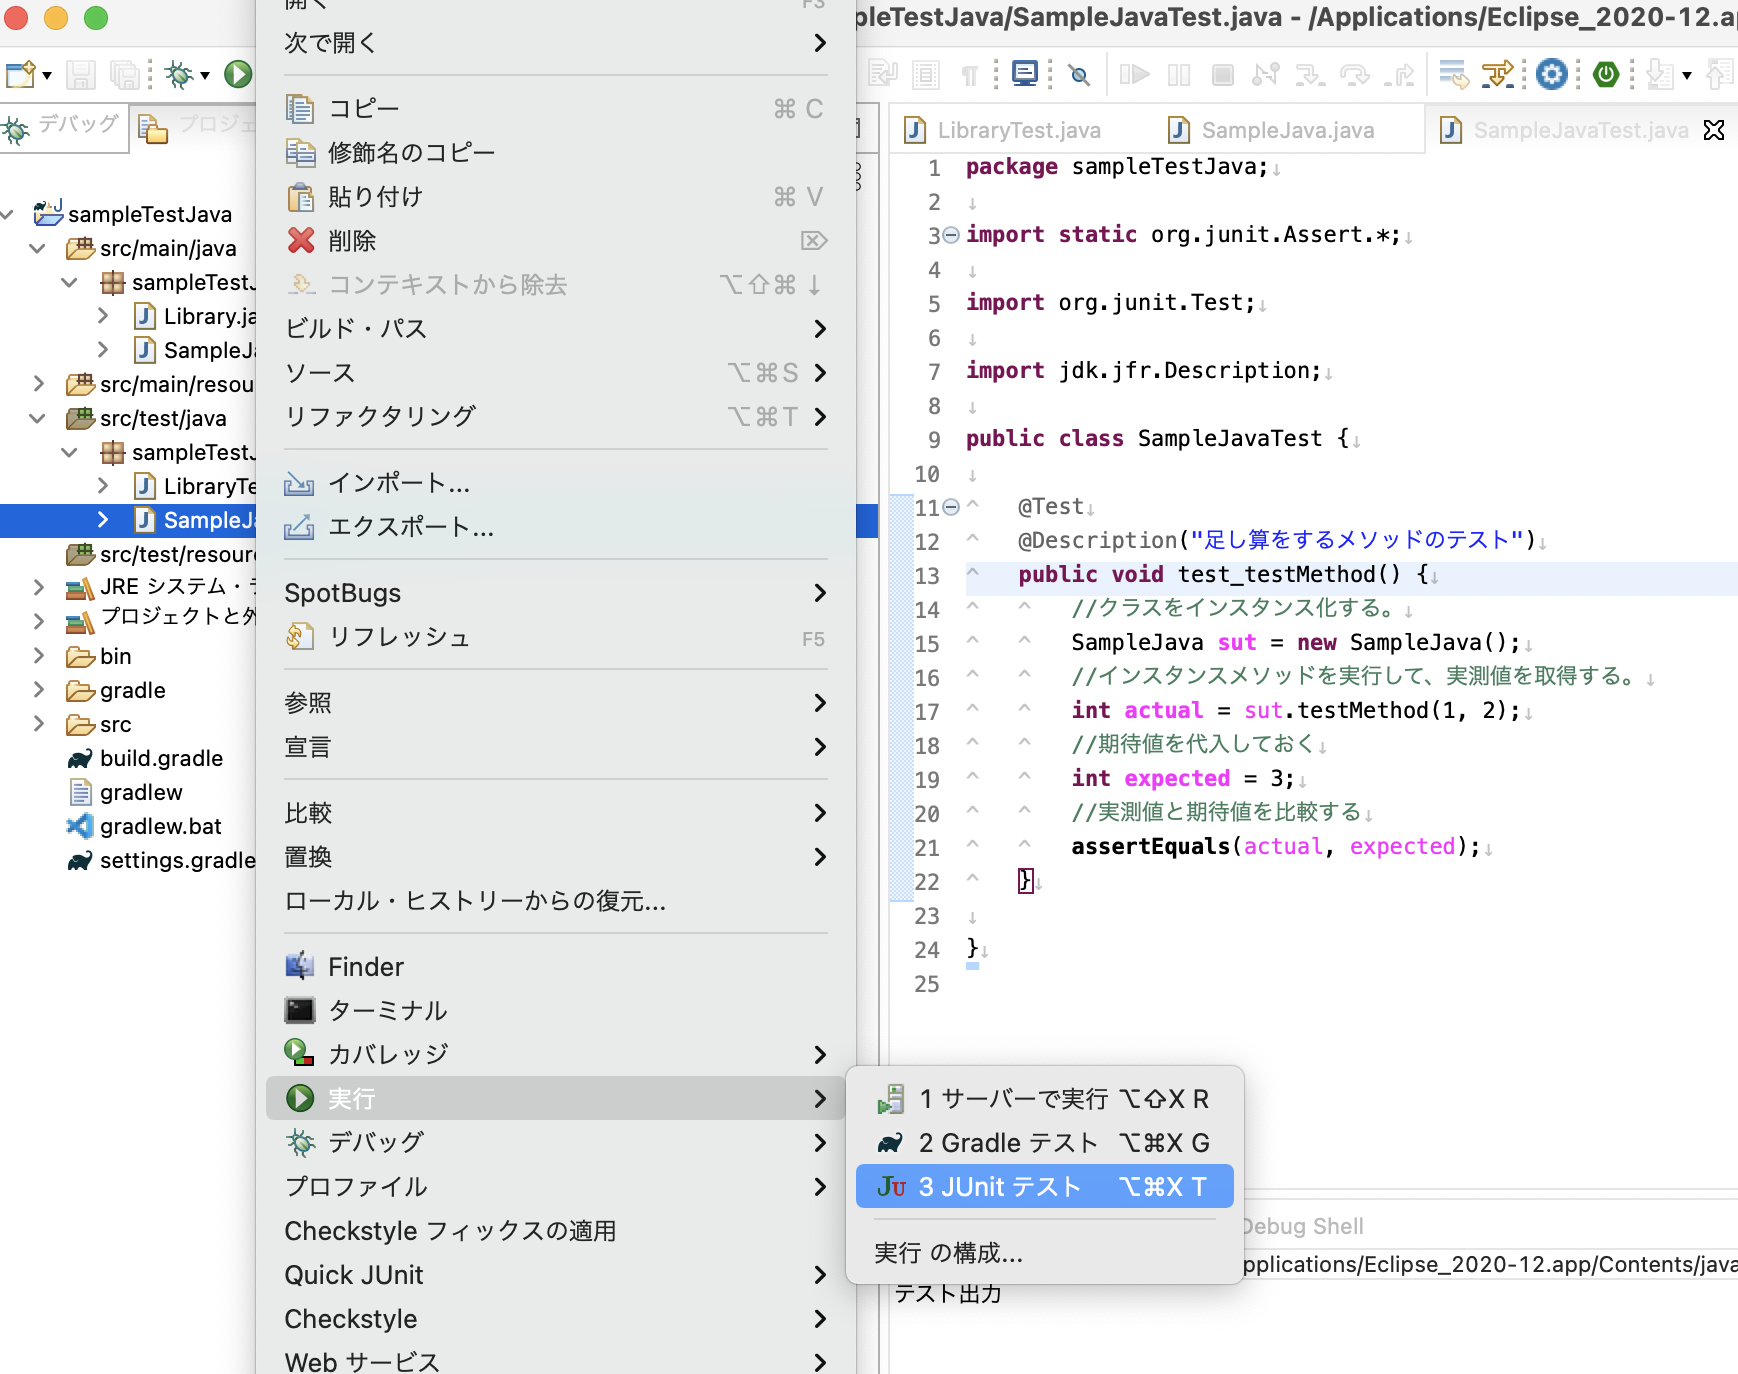Click the Terminate stop icon
Screen dimensions: 1738x1374
1222,74
